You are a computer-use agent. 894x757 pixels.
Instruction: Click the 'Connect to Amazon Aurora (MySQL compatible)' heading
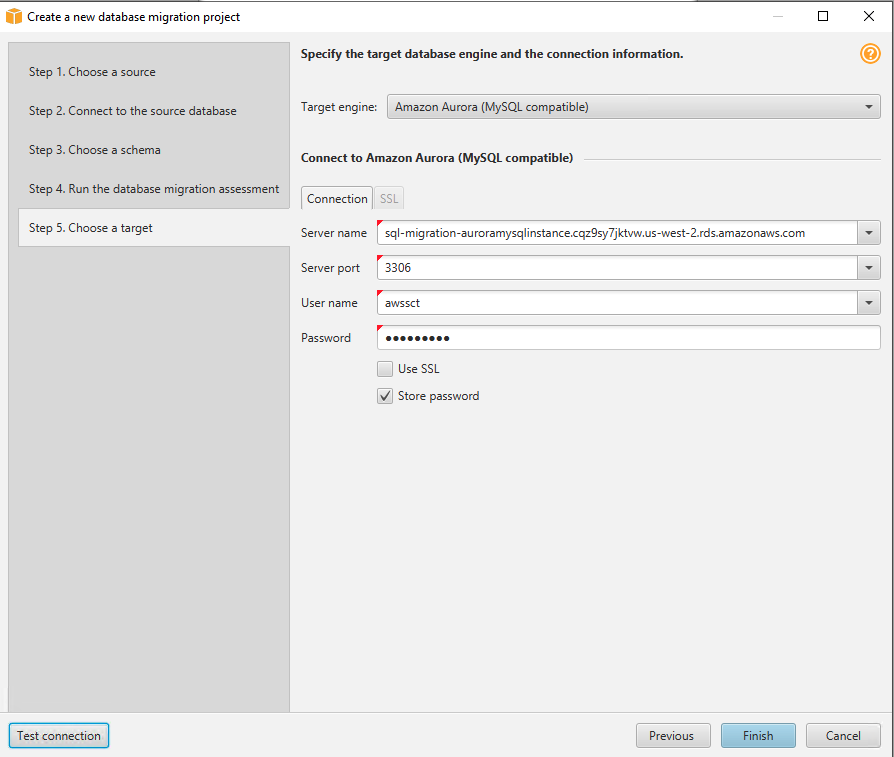tap(437, 158)
